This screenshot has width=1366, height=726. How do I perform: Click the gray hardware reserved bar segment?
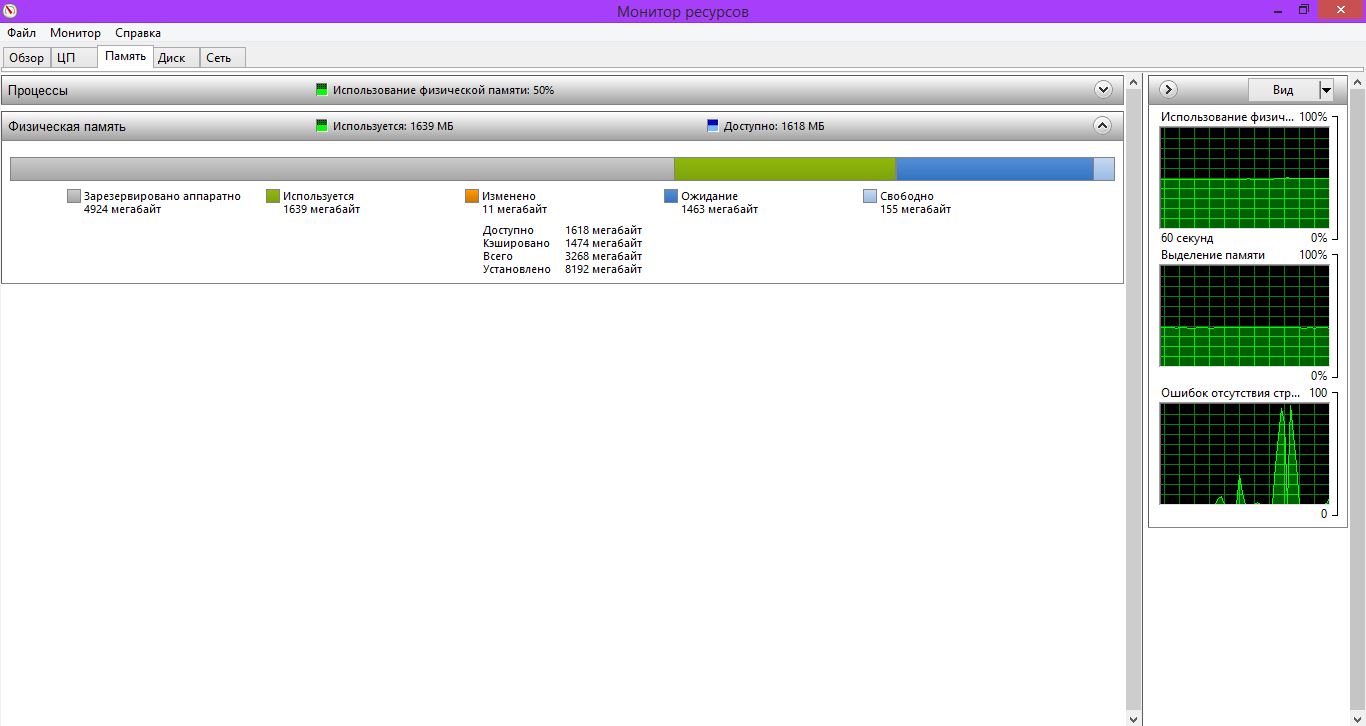[x=342, y=169]
